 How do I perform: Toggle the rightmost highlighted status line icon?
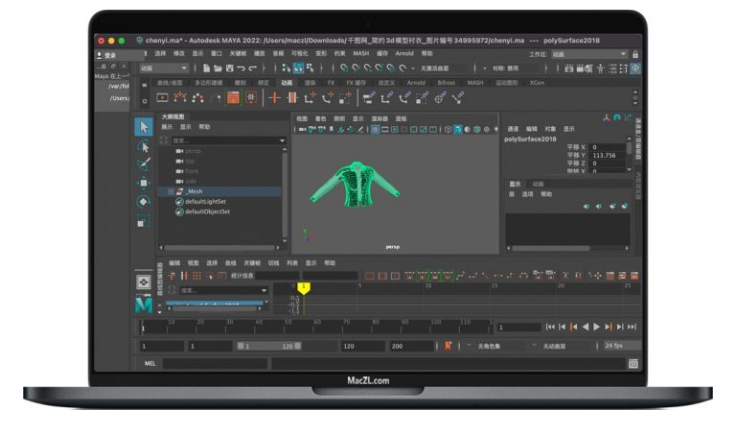coord(635,69)
